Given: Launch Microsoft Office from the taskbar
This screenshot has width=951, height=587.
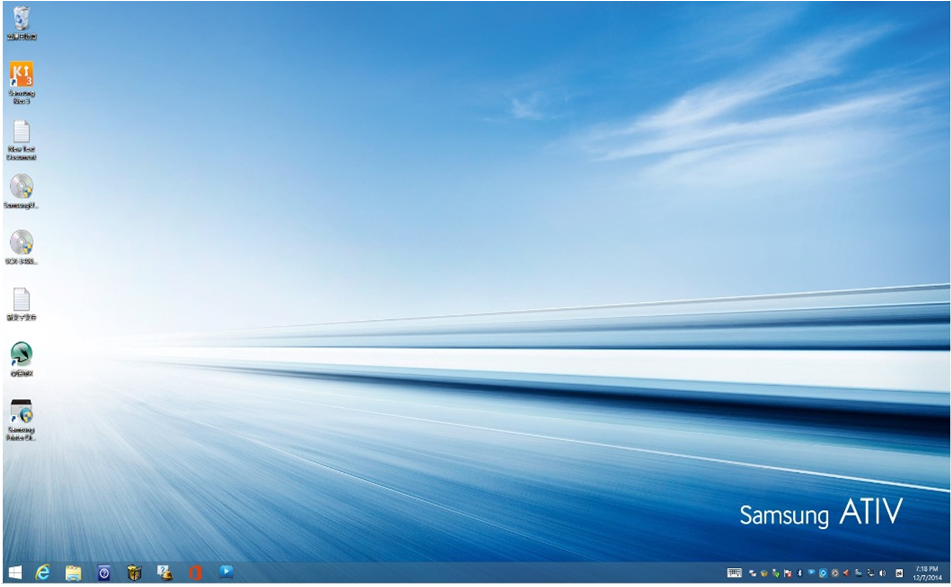Looking at the screenshot, I should click(x=195, y=572).
